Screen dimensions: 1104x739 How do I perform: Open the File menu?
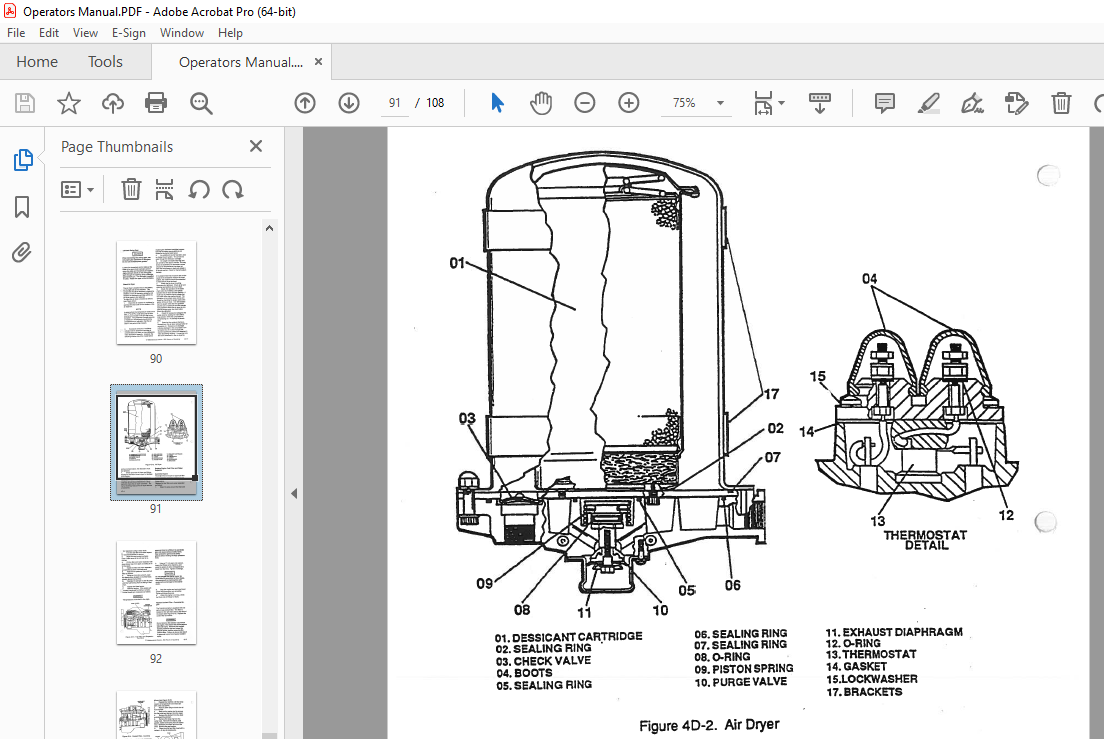click(x=16, y=32)
